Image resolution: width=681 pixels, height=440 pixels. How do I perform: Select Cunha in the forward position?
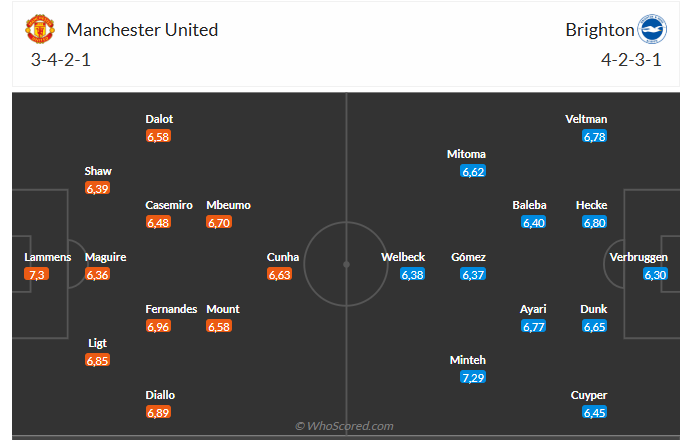[283, 257]
